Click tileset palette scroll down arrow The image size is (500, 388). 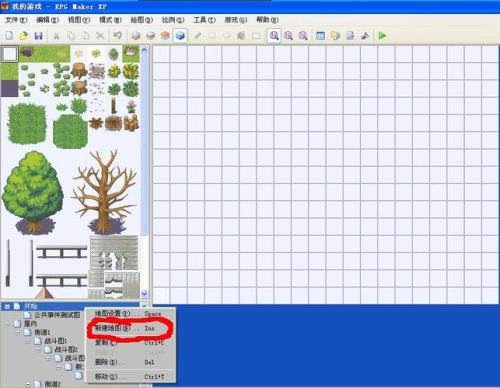[x=144, y=294]
